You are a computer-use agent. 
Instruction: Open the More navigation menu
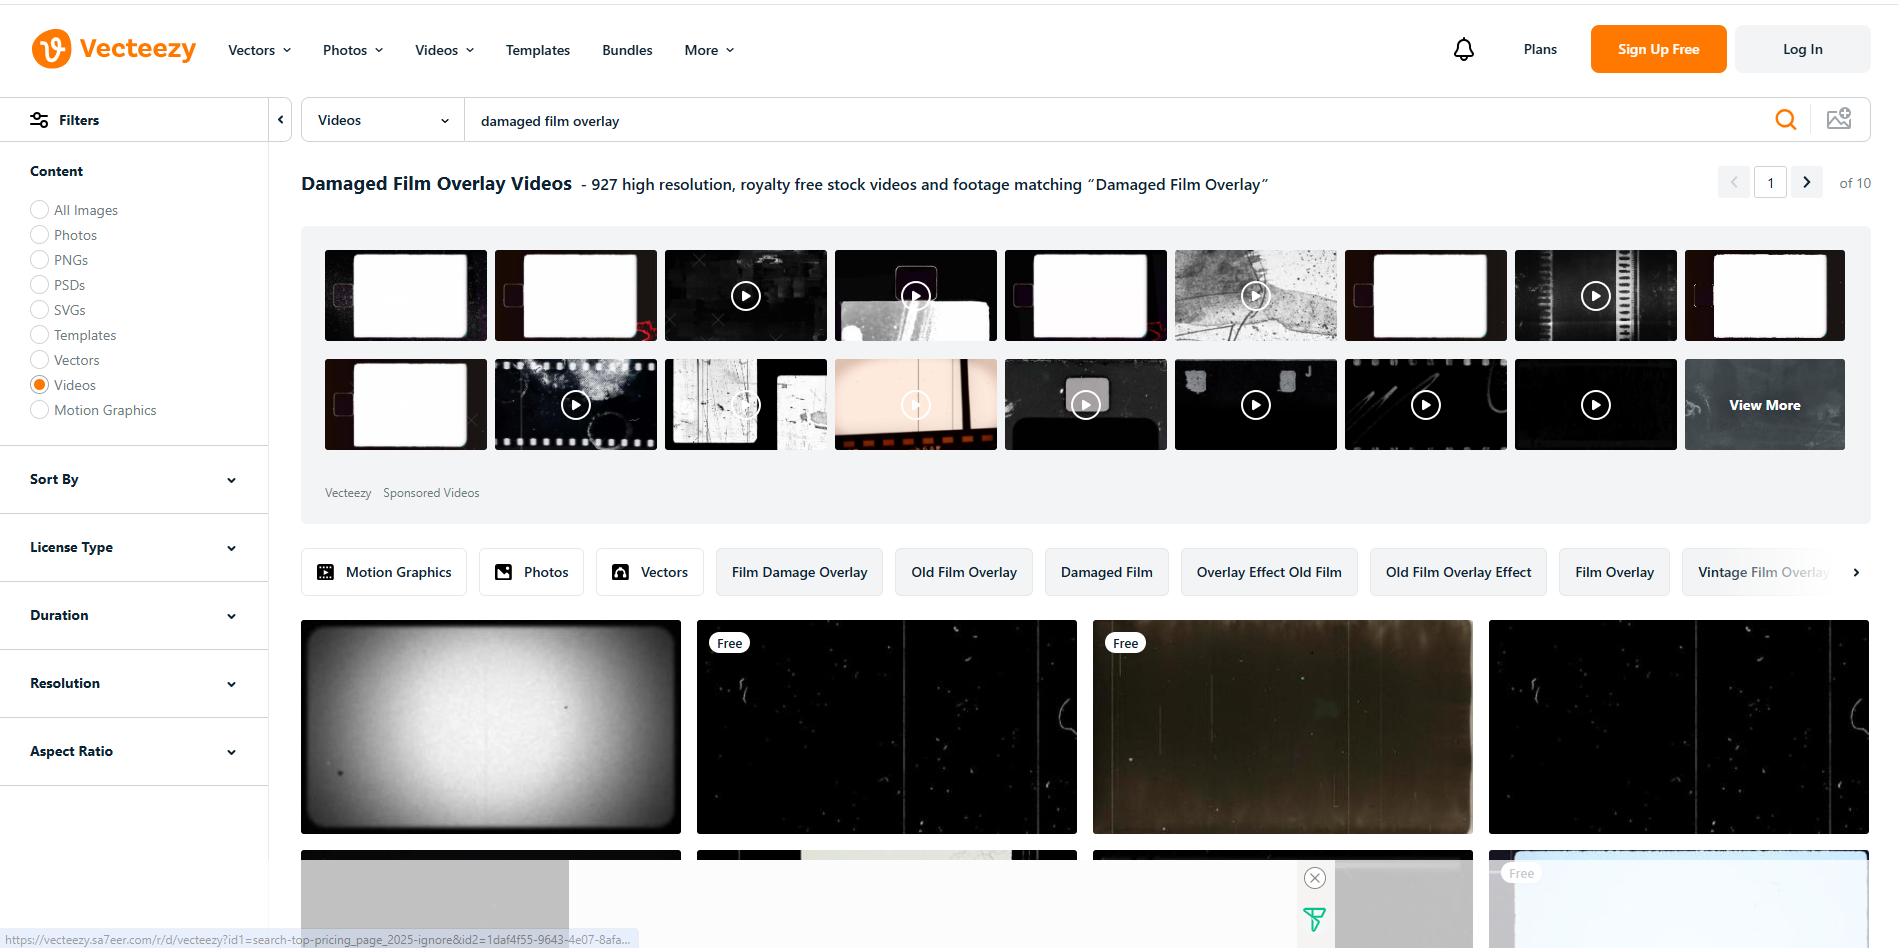point(708,49)
